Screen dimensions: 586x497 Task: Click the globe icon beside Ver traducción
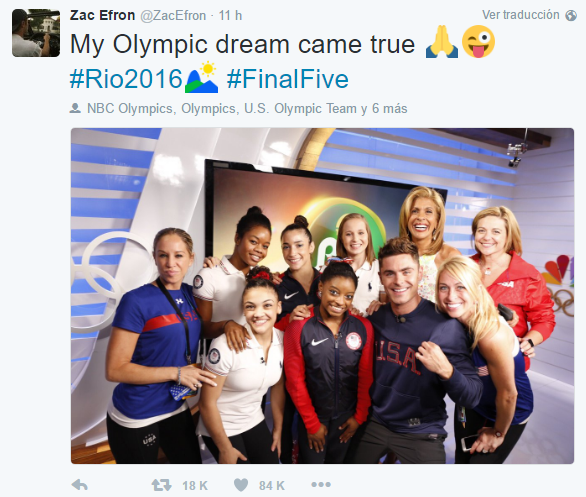point(571,15)
